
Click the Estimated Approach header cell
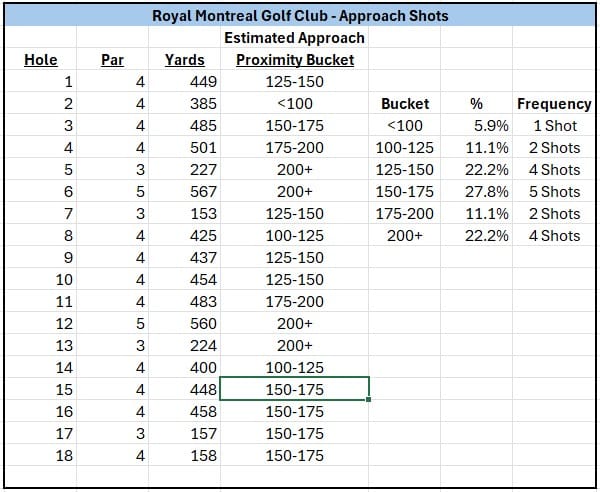pyautogui.click(x=295, y=37)
